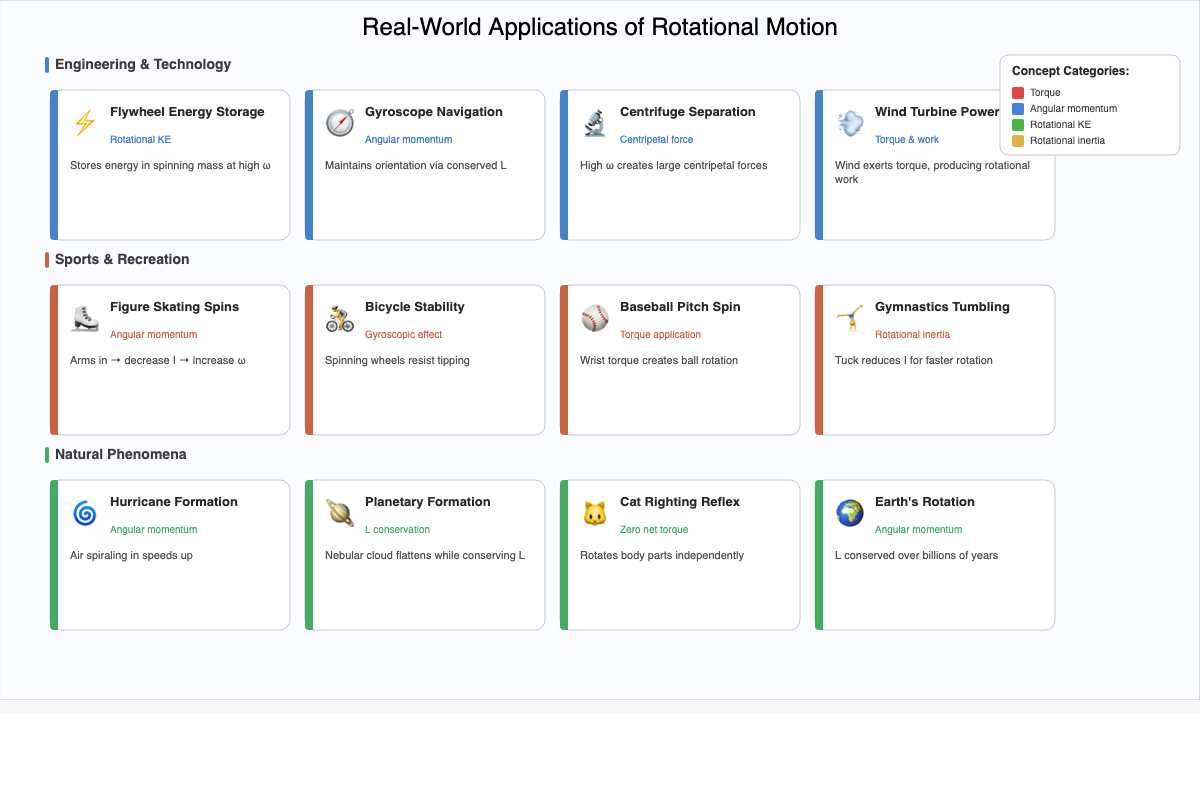This screenshot has width=1200, height=800.
Task: Click the ice skate icon on Figure Skating Spins
Action: pos(84,317)
